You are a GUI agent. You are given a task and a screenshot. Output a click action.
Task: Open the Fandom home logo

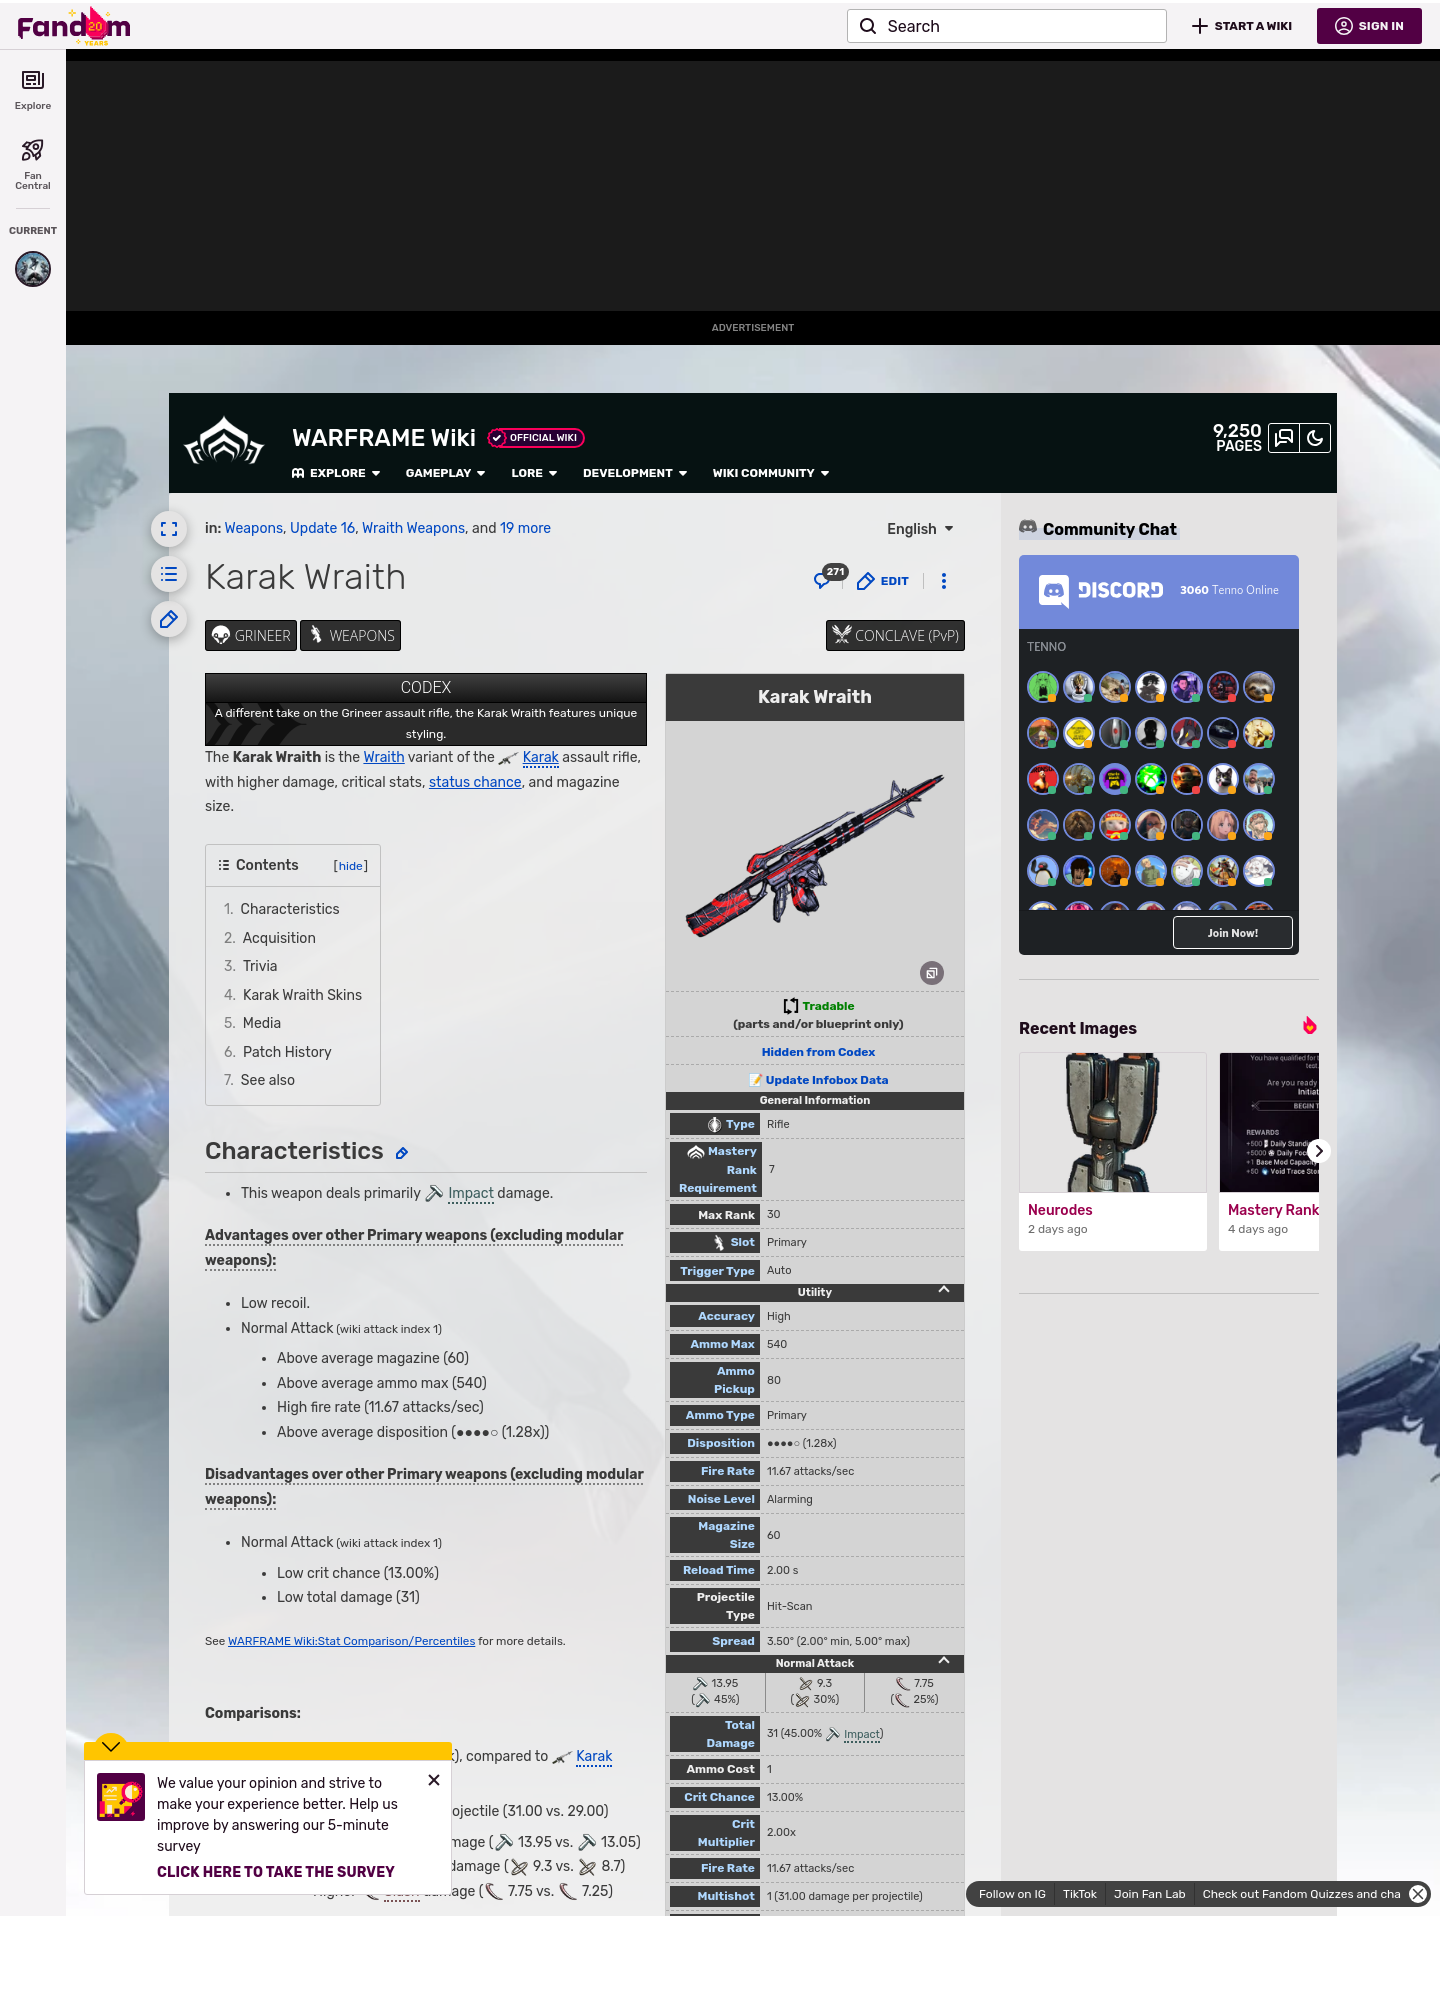pos(74,26)
